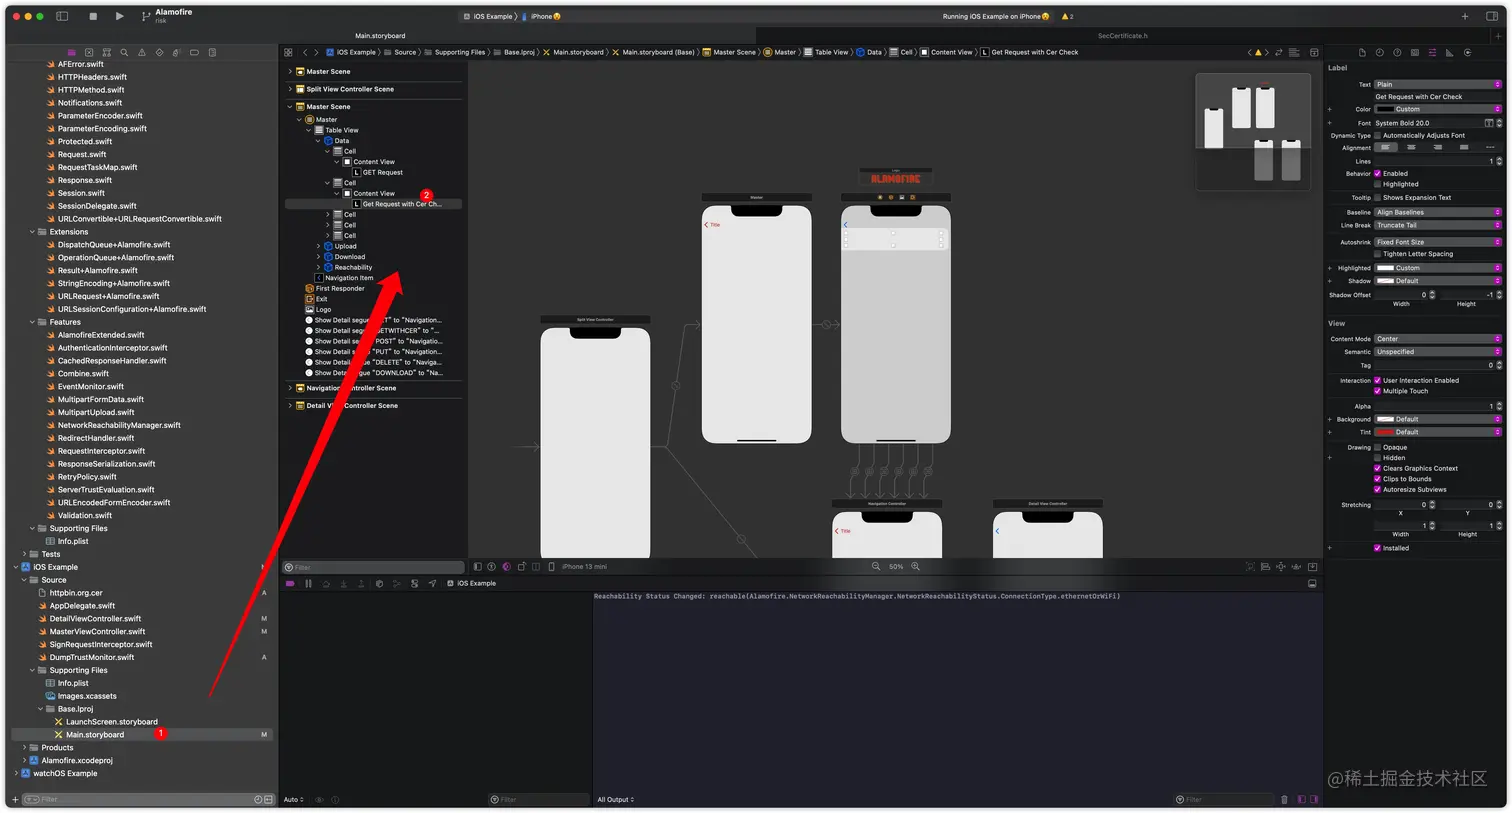This screenshot has width=1512, height=813.
Task: Check the Highlighted behavior checkbox
Action: pyautogui.click(x=1377, y=184)
